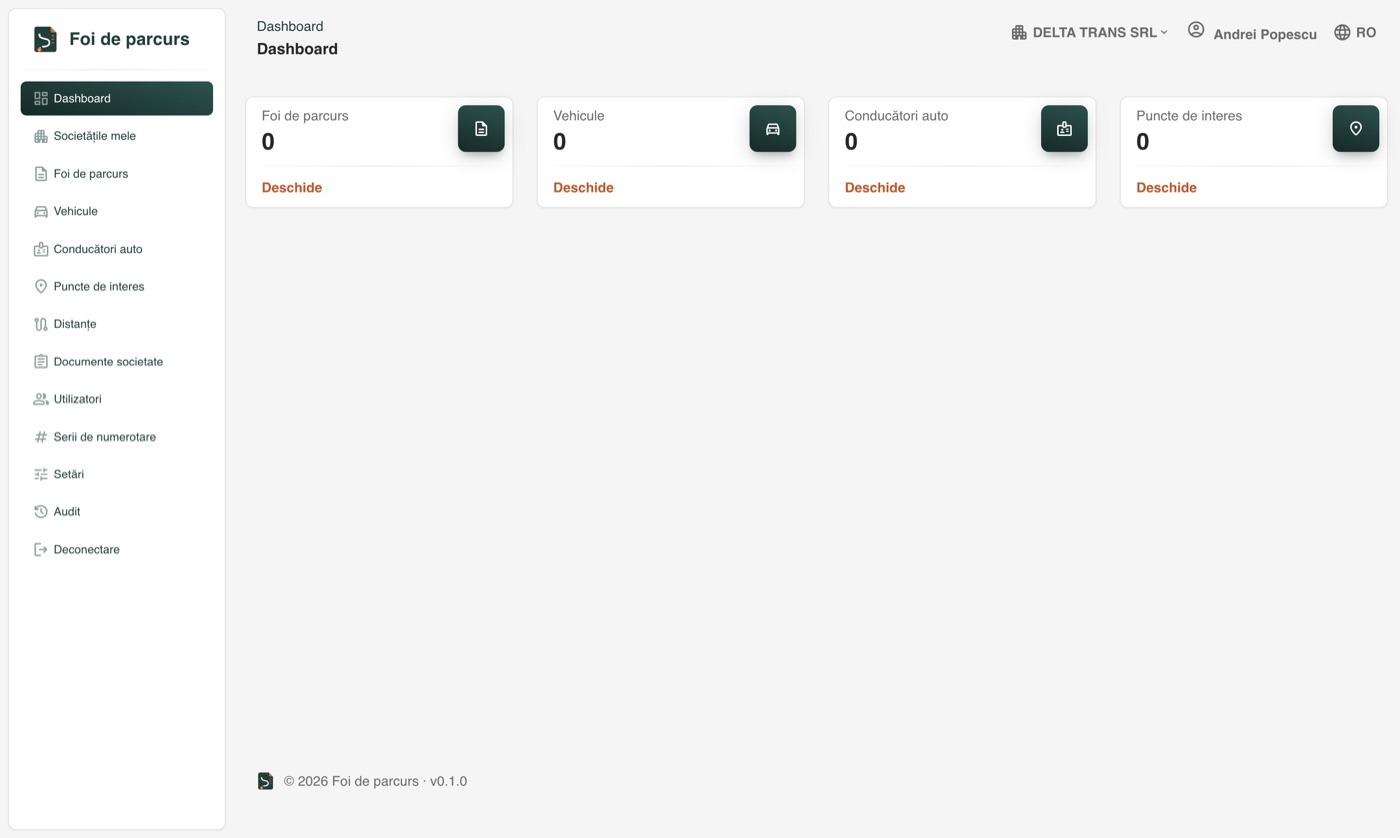Click the Foi de parcurs logo icon
Image resolution: width=1400 pixels, height=838 pixels.
click(45, 39)
